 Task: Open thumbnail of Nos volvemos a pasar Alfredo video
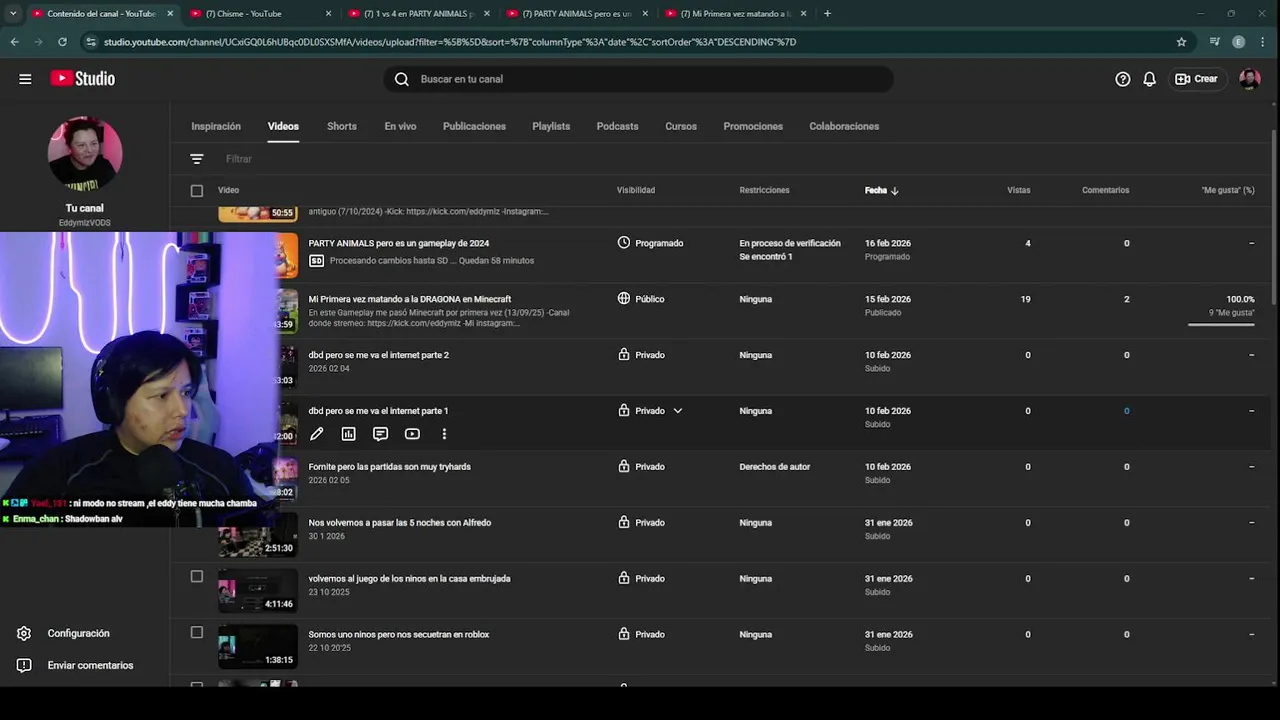pyautogui.click(x=258, y=535)
